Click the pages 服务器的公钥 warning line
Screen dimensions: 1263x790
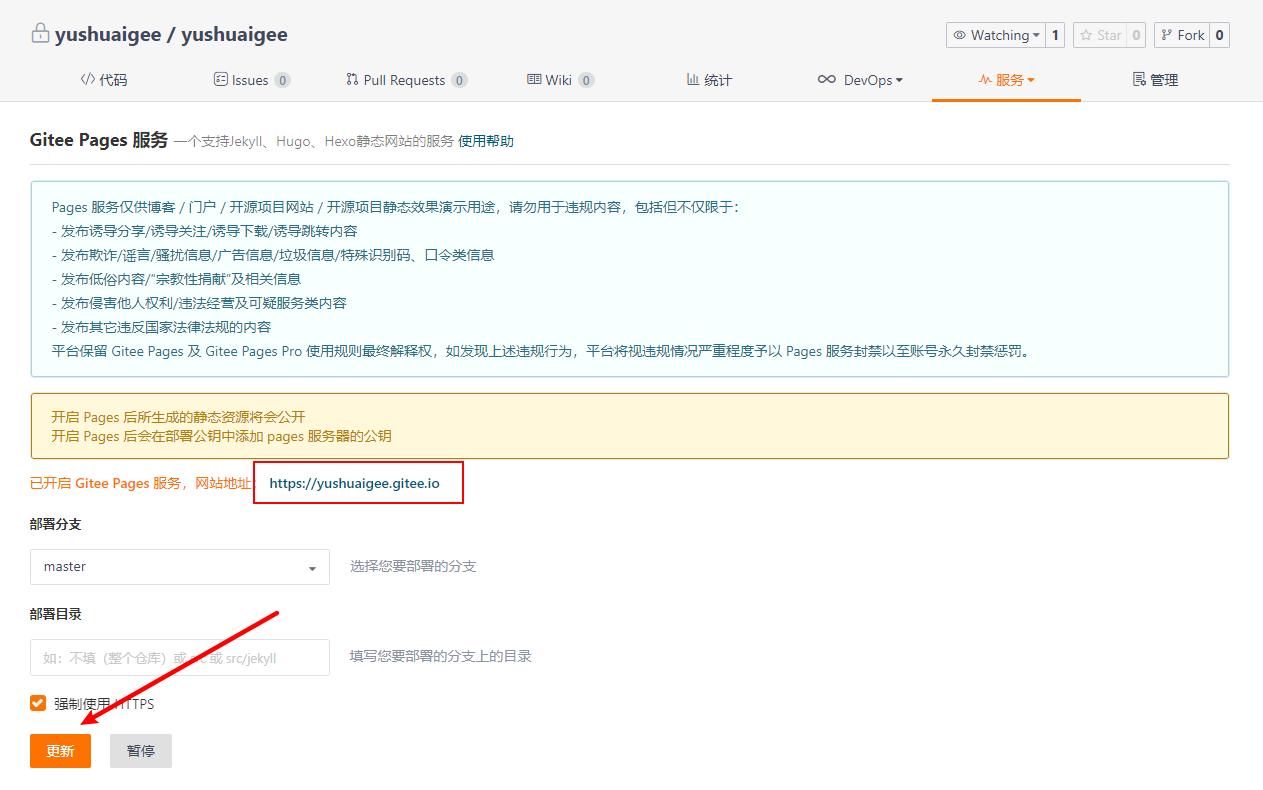click(221, 436)
